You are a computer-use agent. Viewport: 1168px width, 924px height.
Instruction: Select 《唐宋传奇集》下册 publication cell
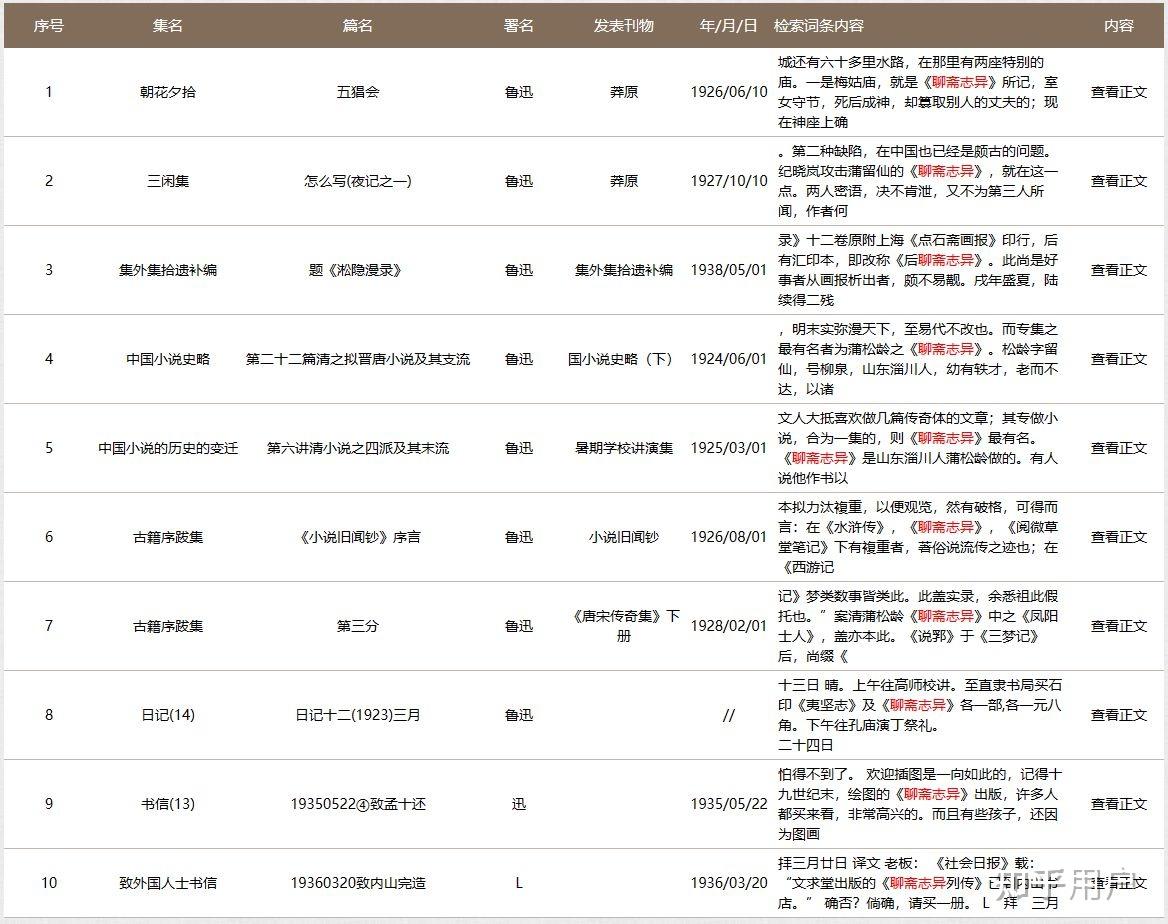(624, 626)
